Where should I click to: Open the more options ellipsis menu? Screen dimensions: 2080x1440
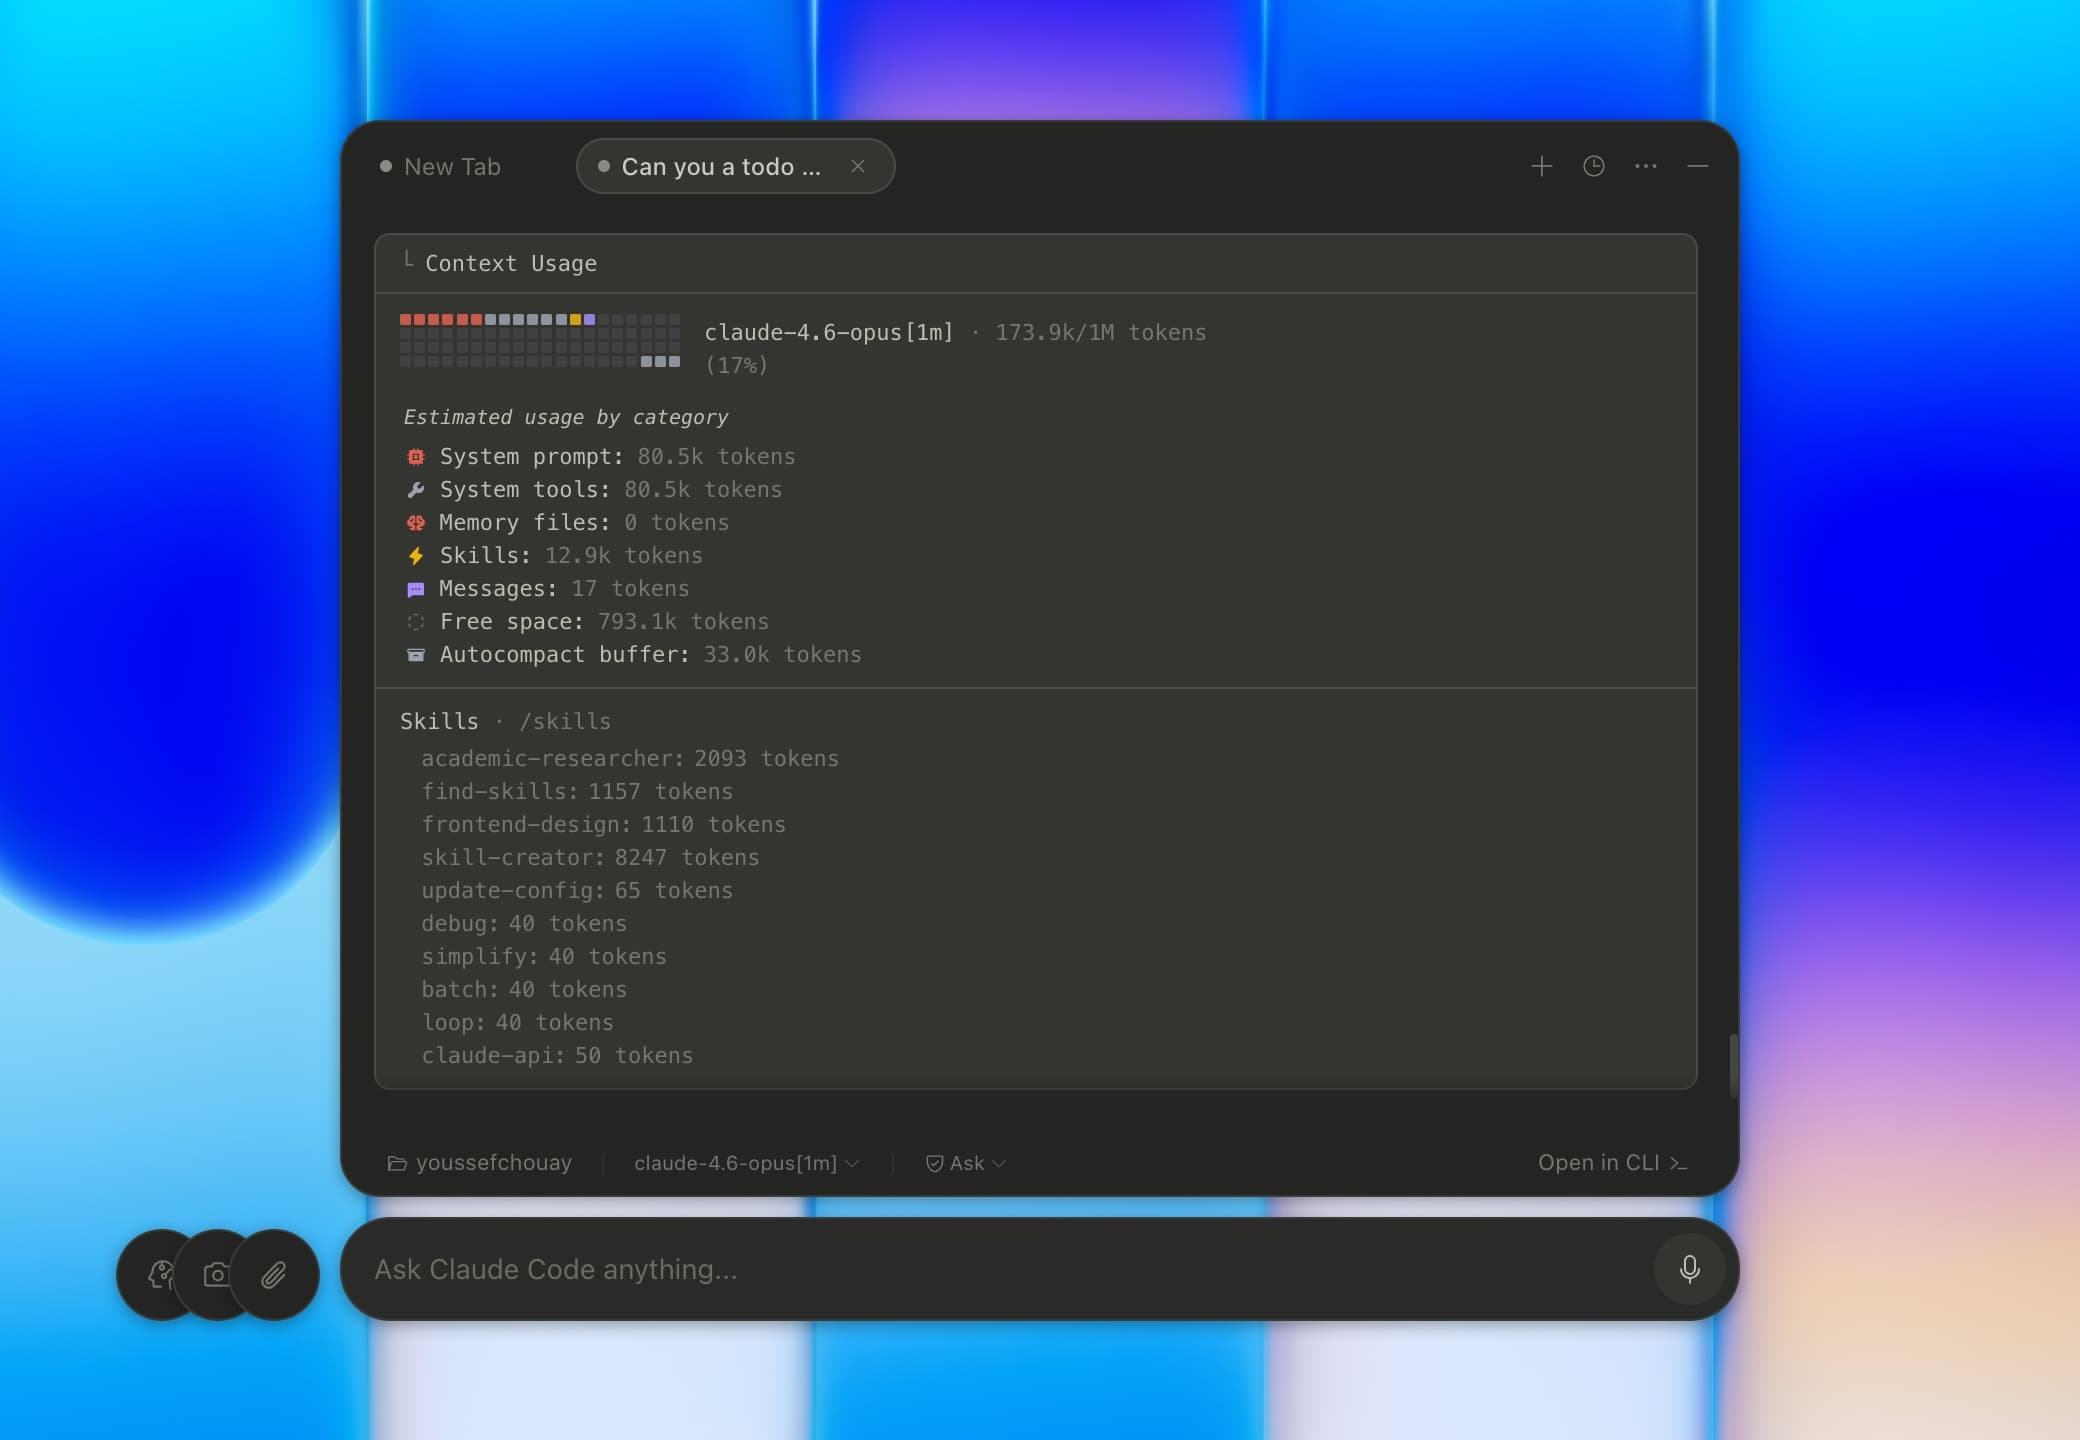(1645, 166)
